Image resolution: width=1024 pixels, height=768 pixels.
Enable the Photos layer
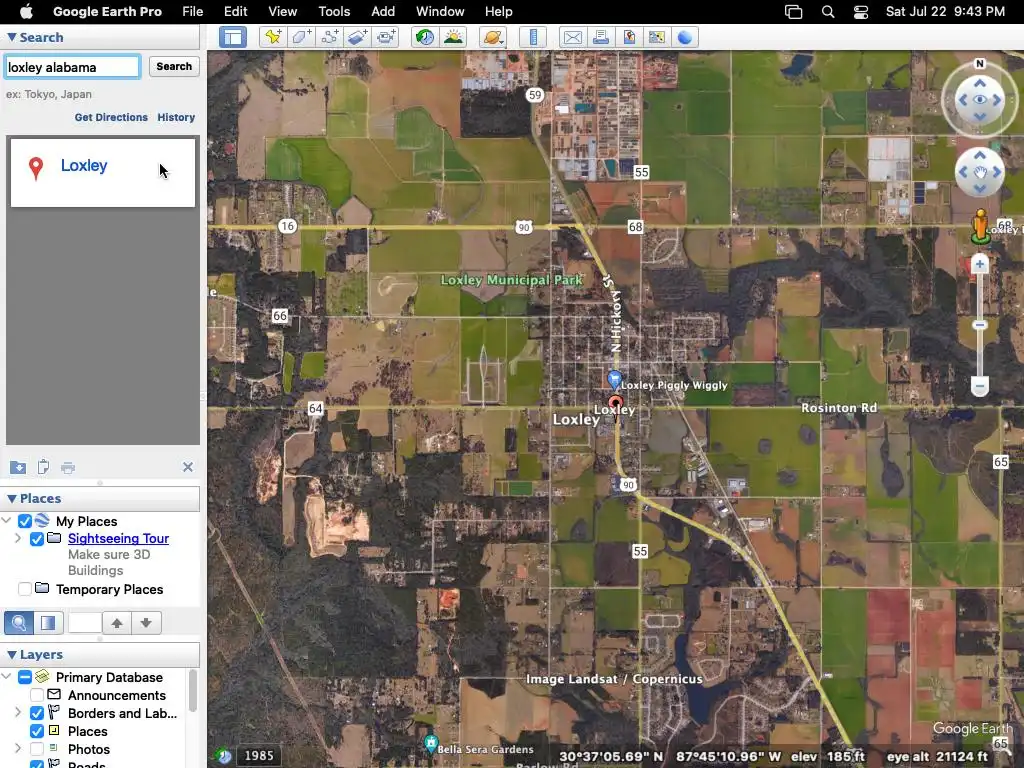point(37,749)
